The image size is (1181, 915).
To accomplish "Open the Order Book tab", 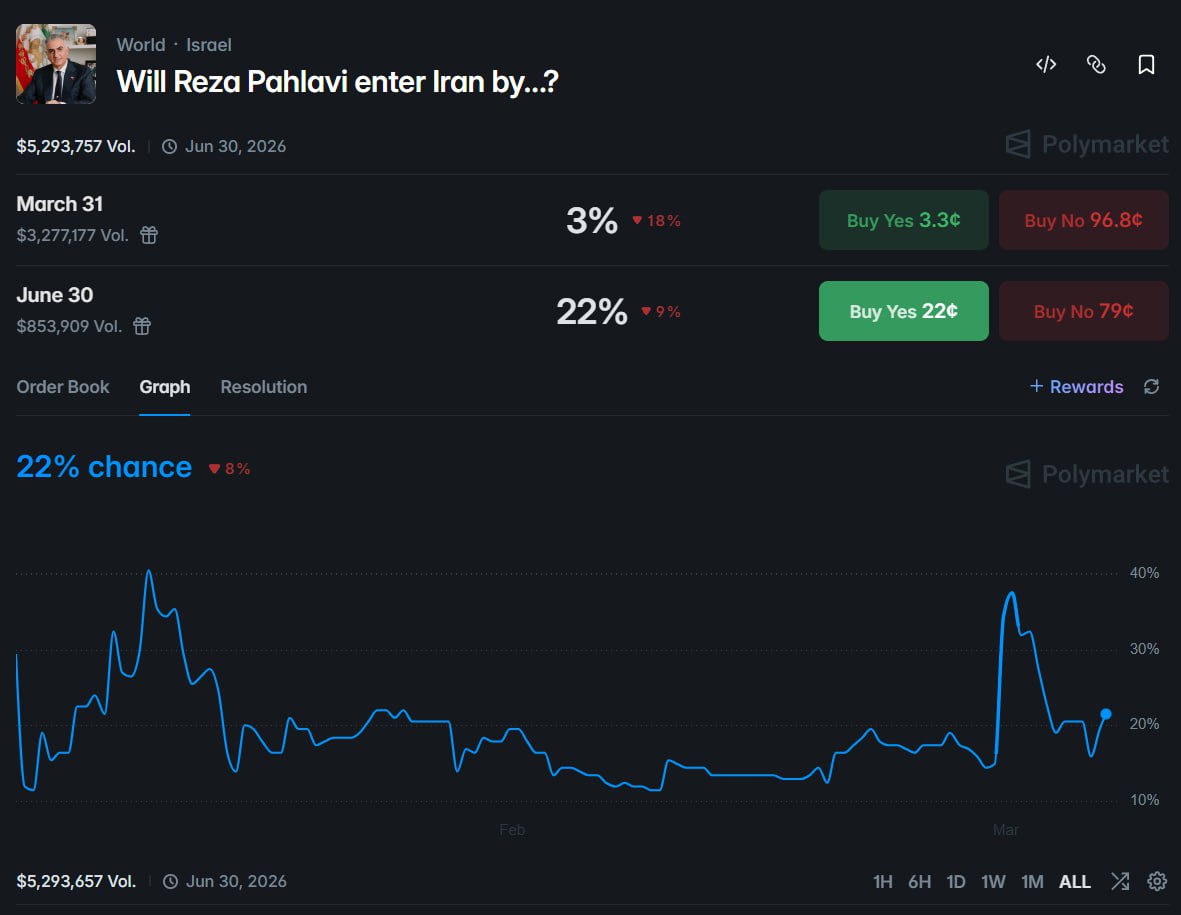I will pyautogui.click(x=63, y=387).
